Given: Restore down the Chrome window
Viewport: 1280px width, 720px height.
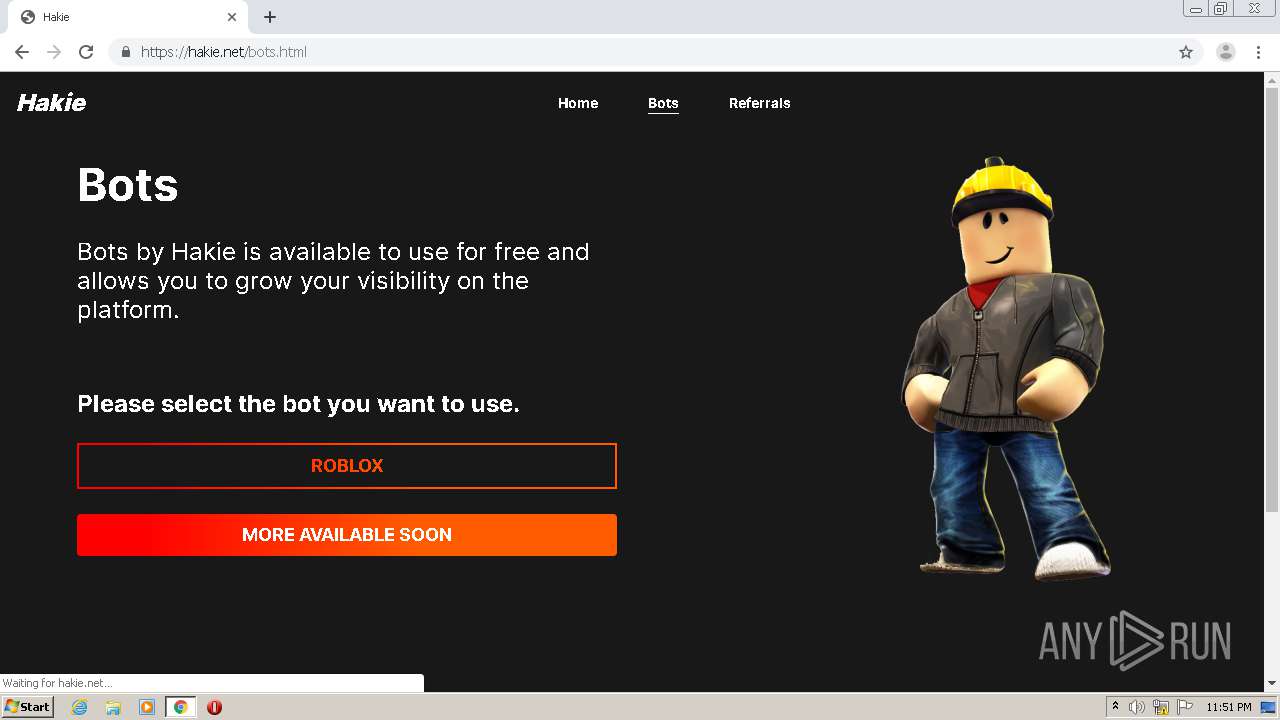Looking at the screenshot, I should (1221, 9).
